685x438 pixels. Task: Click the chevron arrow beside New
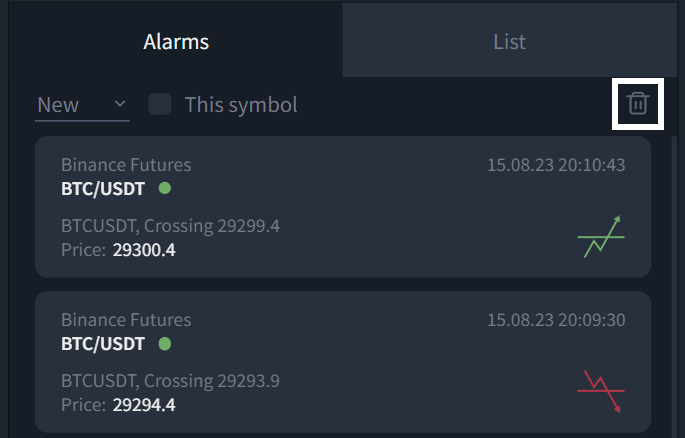[x=120, y=104]
